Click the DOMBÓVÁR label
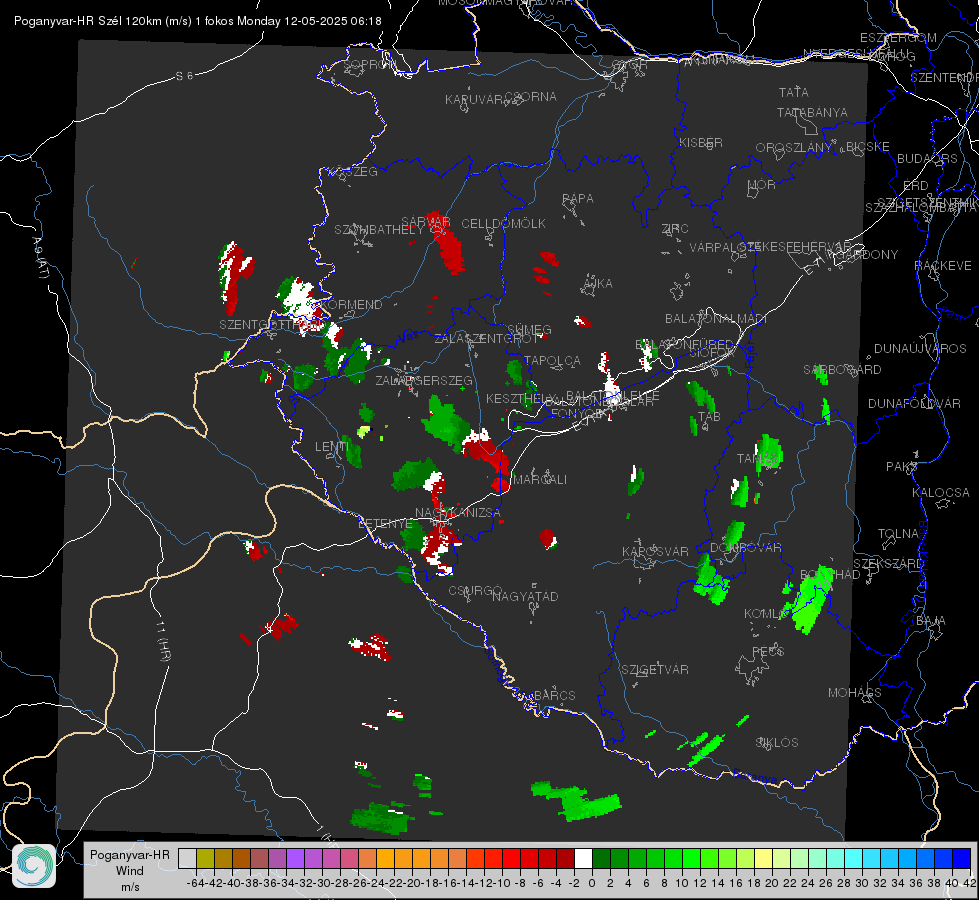This screenshot has width=979, height=900. tap(745, 548)
